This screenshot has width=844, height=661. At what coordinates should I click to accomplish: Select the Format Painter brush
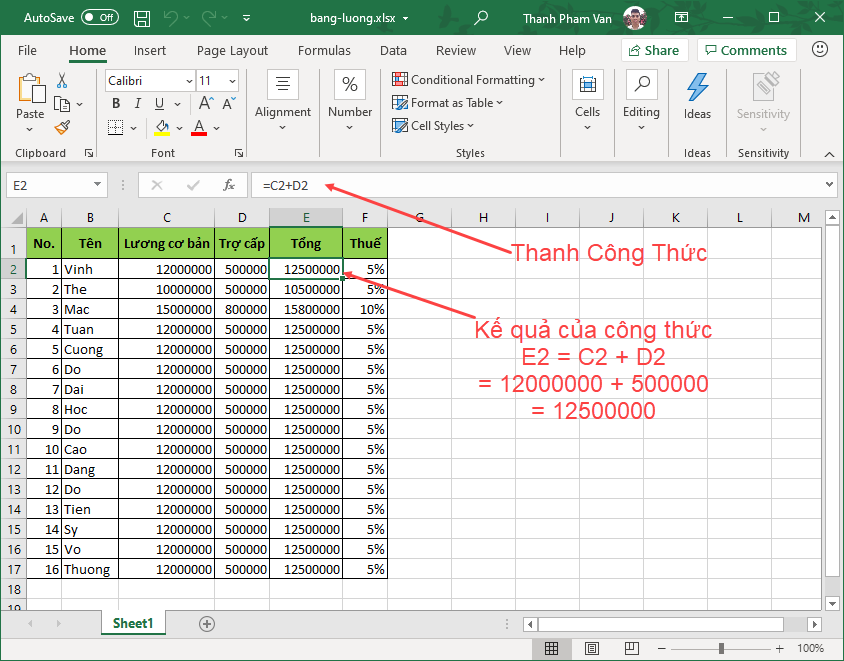(x=62, y=128)
